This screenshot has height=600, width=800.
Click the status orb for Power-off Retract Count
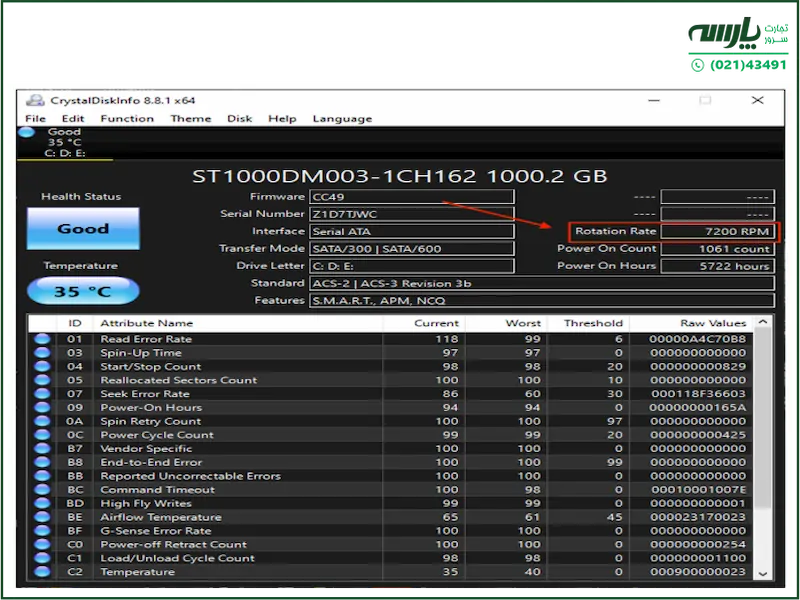(x=42, y=544)
